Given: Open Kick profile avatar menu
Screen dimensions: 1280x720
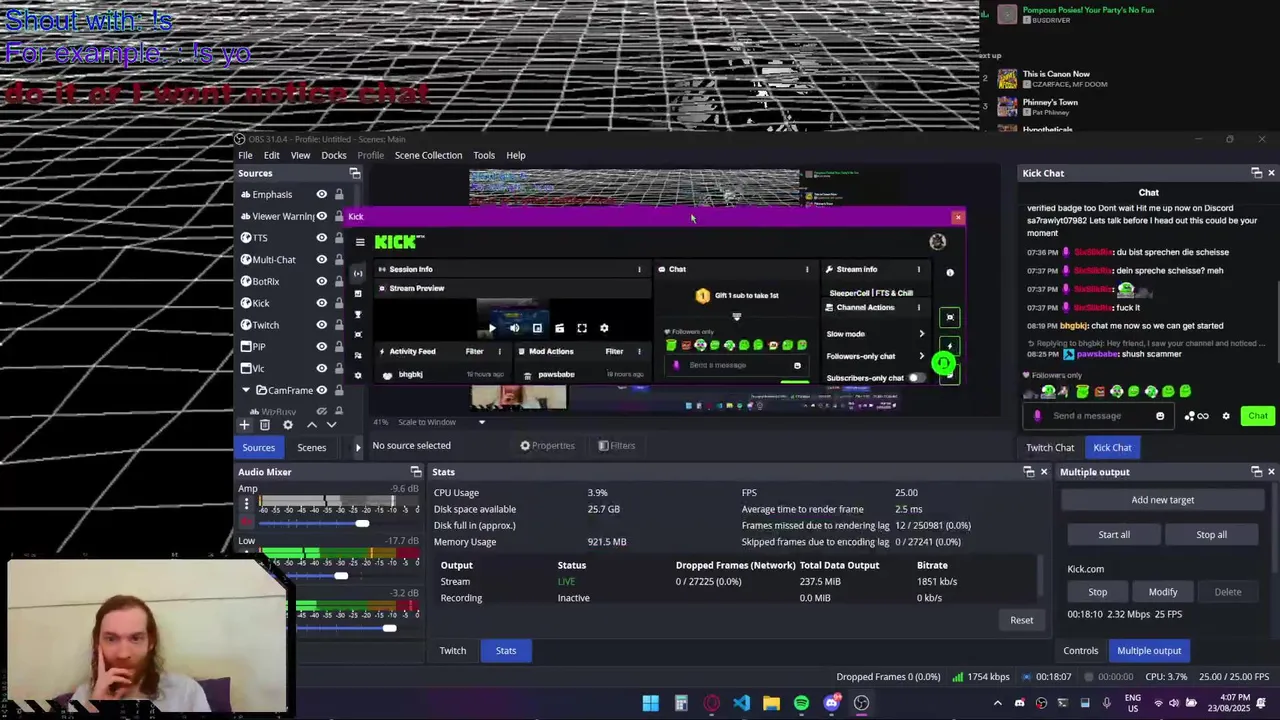Looking at the screenshot, I should pyautogui.click(x=937, y=242).
